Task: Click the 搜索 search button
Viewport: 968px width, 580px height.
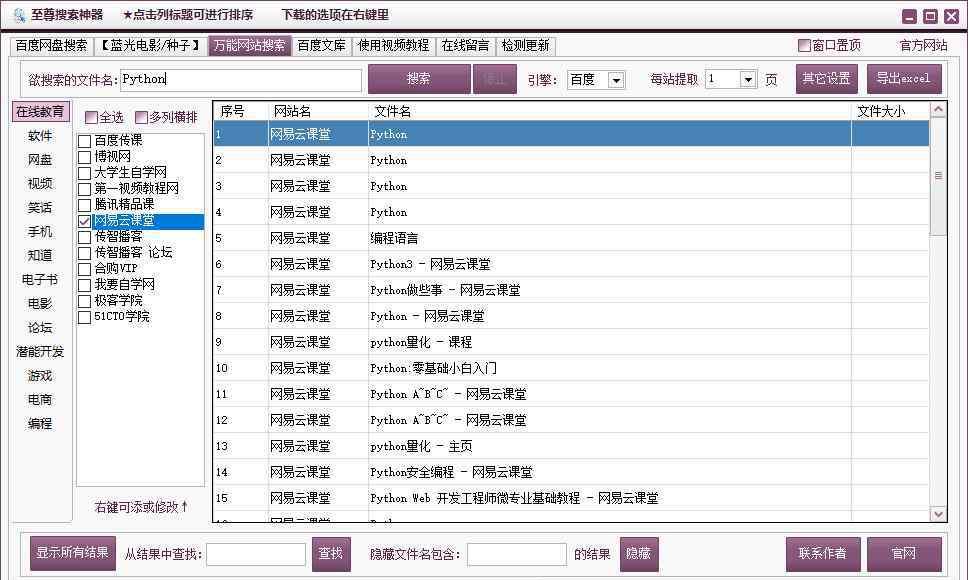Action: pyautogui.click(x=419, y=79)
